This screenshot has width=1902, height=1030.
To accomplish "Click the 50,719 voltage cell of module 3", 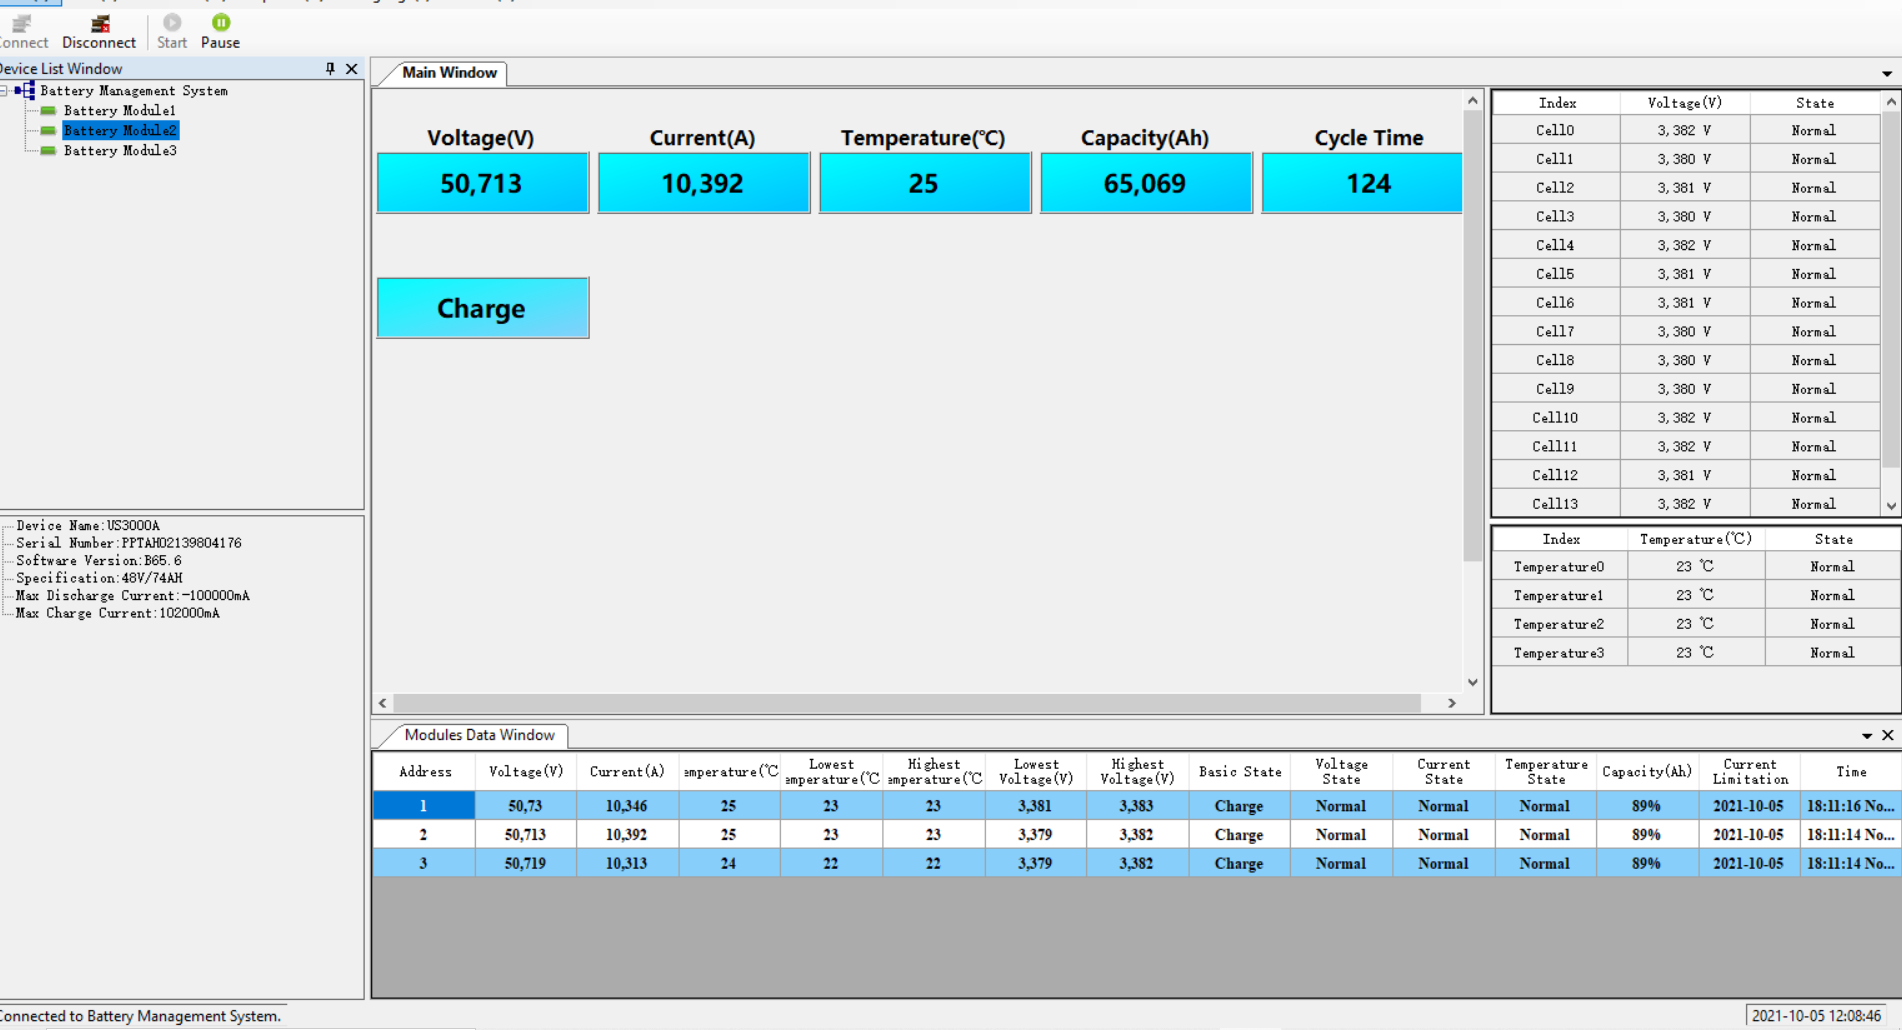I will point(526,863).
